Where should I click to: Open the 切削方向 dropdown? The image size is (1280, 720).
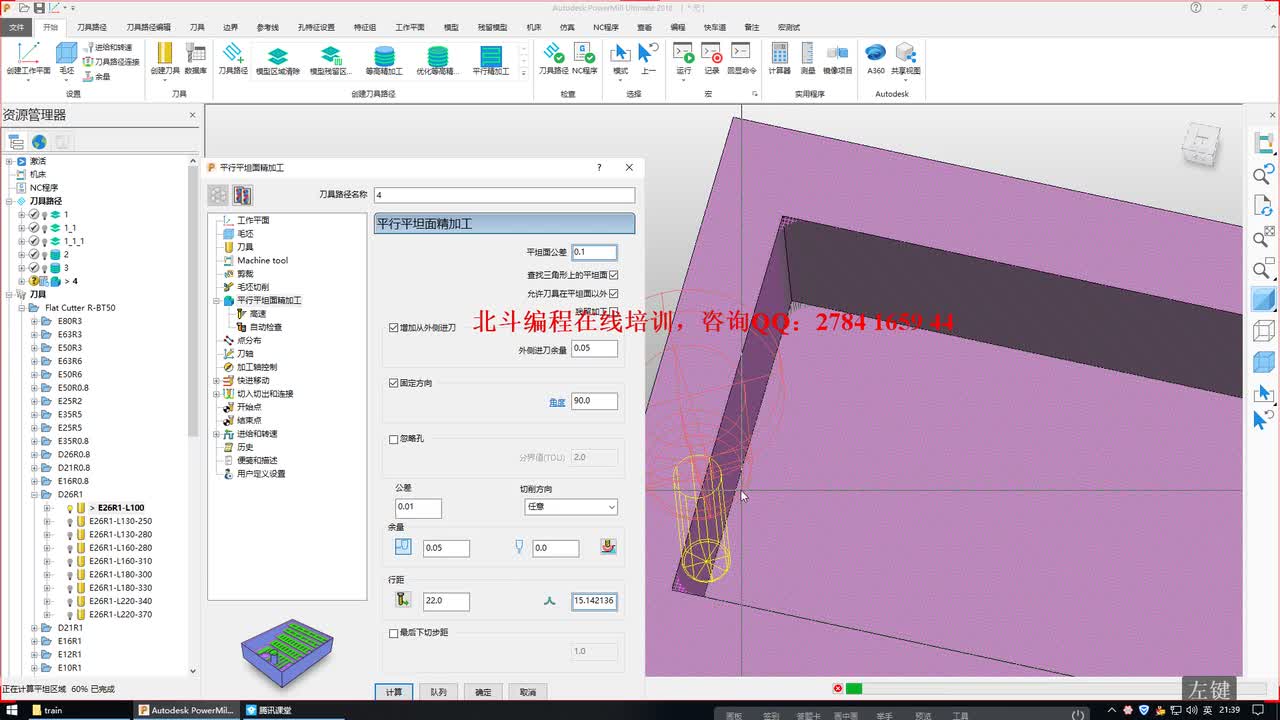tap(571, 507)
